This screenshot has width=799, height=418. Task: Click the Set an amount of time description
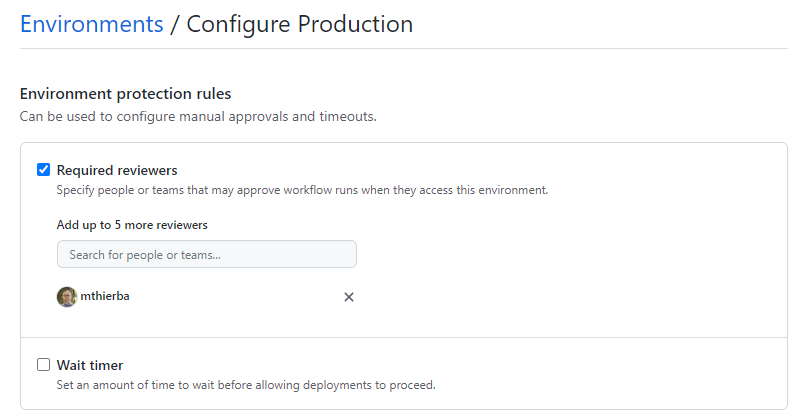(x=246, y=385)
